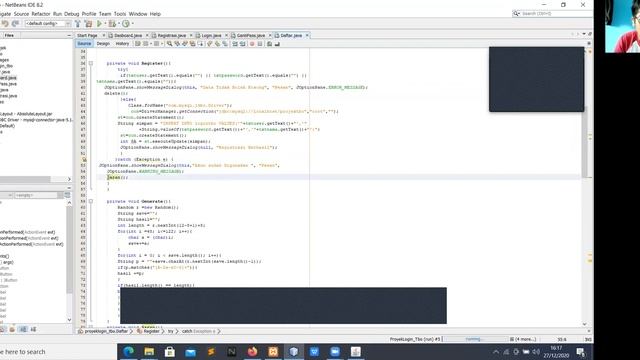
Task: Collapse the Generate method code fold
Action: pyautogui.click(x=91, y=201)
